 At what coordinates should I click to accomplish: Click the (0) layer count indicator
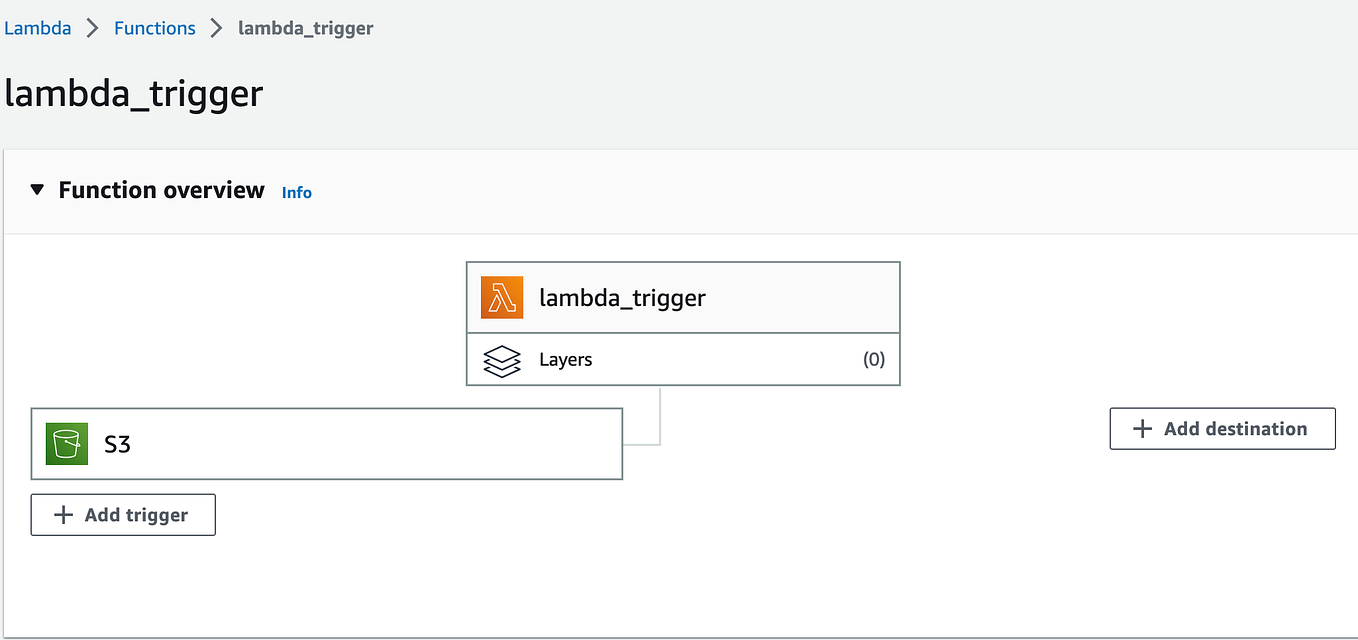[874, 359]
